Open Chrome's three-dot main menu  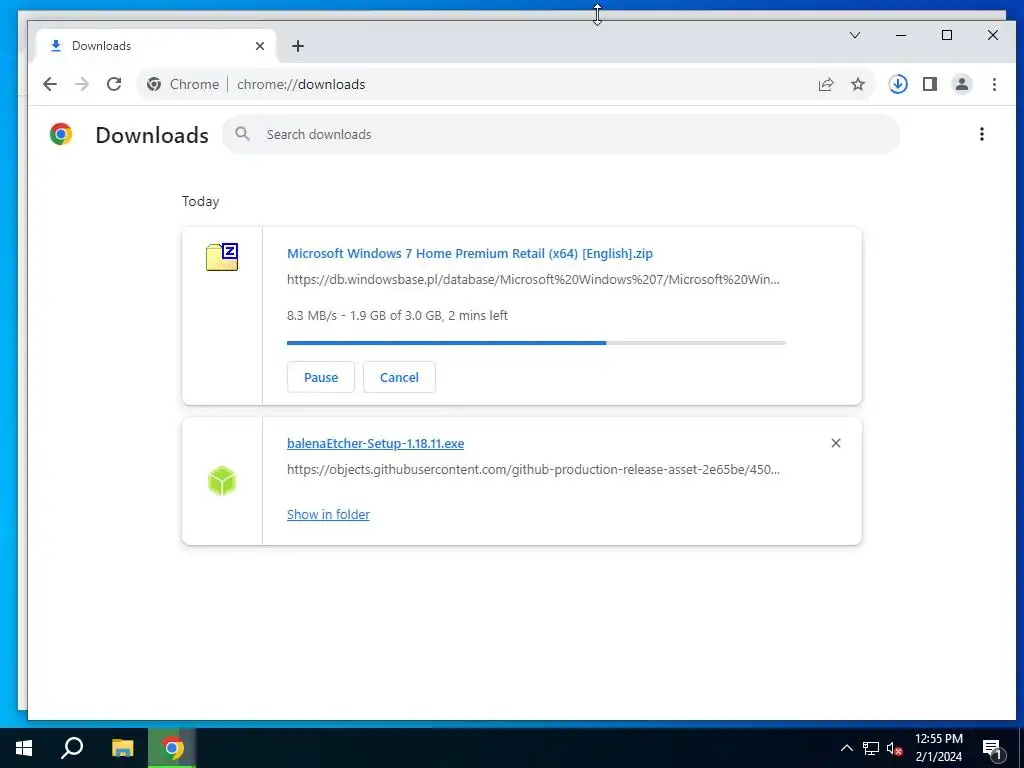point(994,84)
